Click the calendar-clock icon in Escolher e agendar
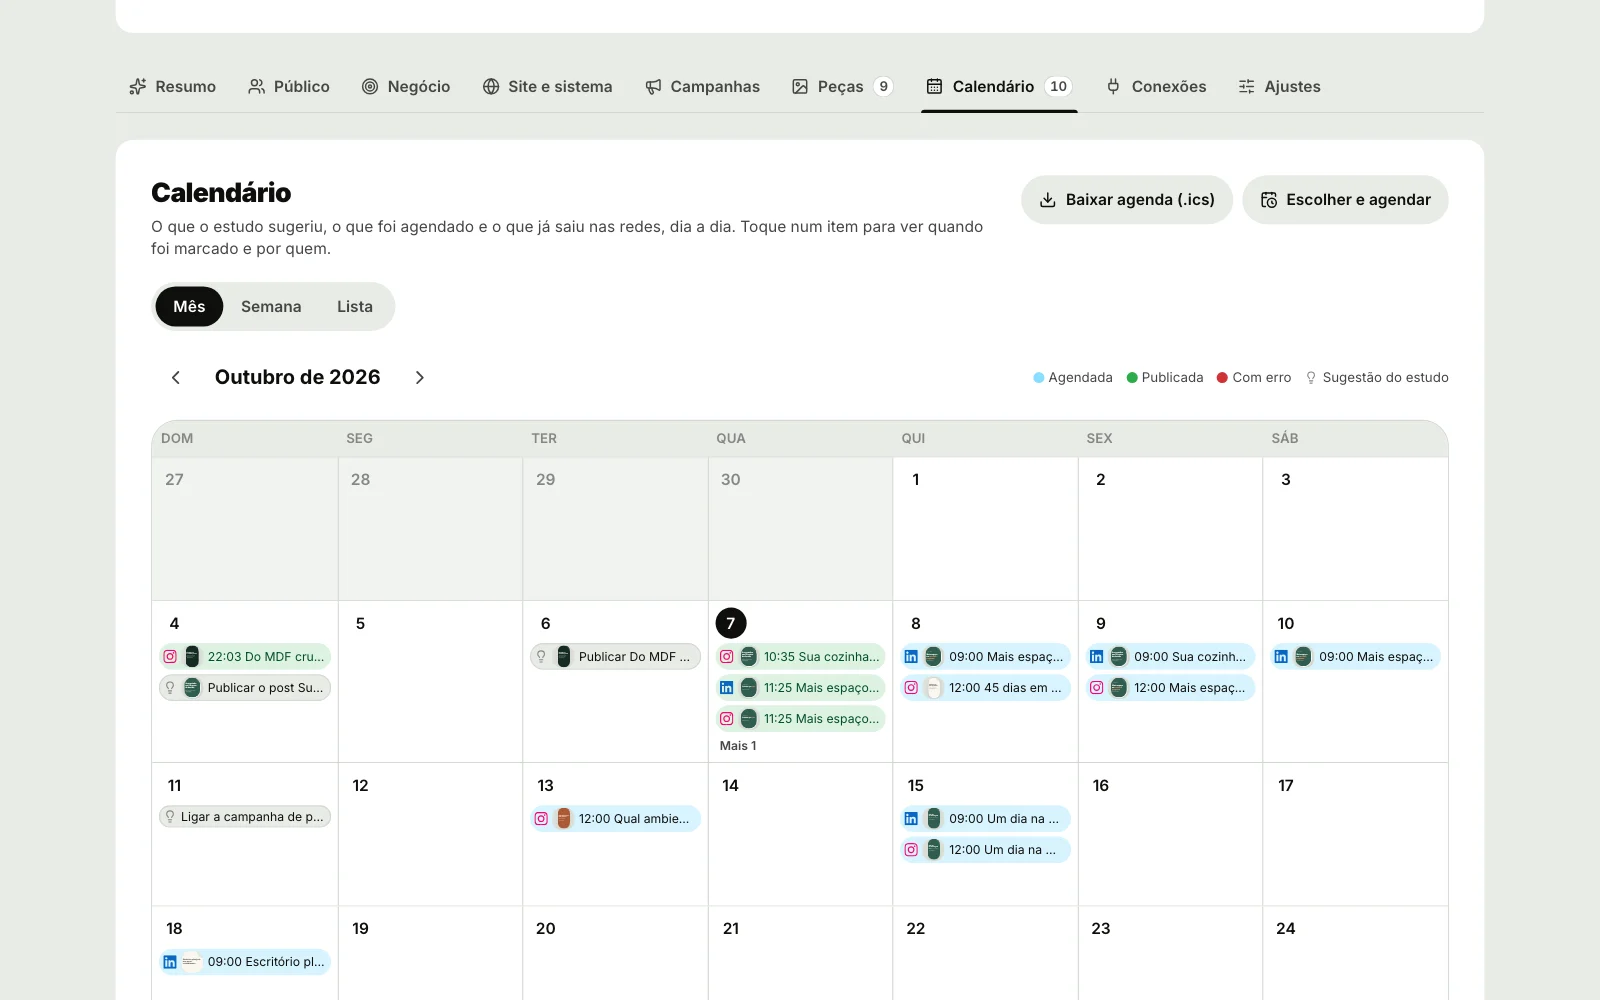Viewport: 1600px width, 1000px height. click(1269, 200)
